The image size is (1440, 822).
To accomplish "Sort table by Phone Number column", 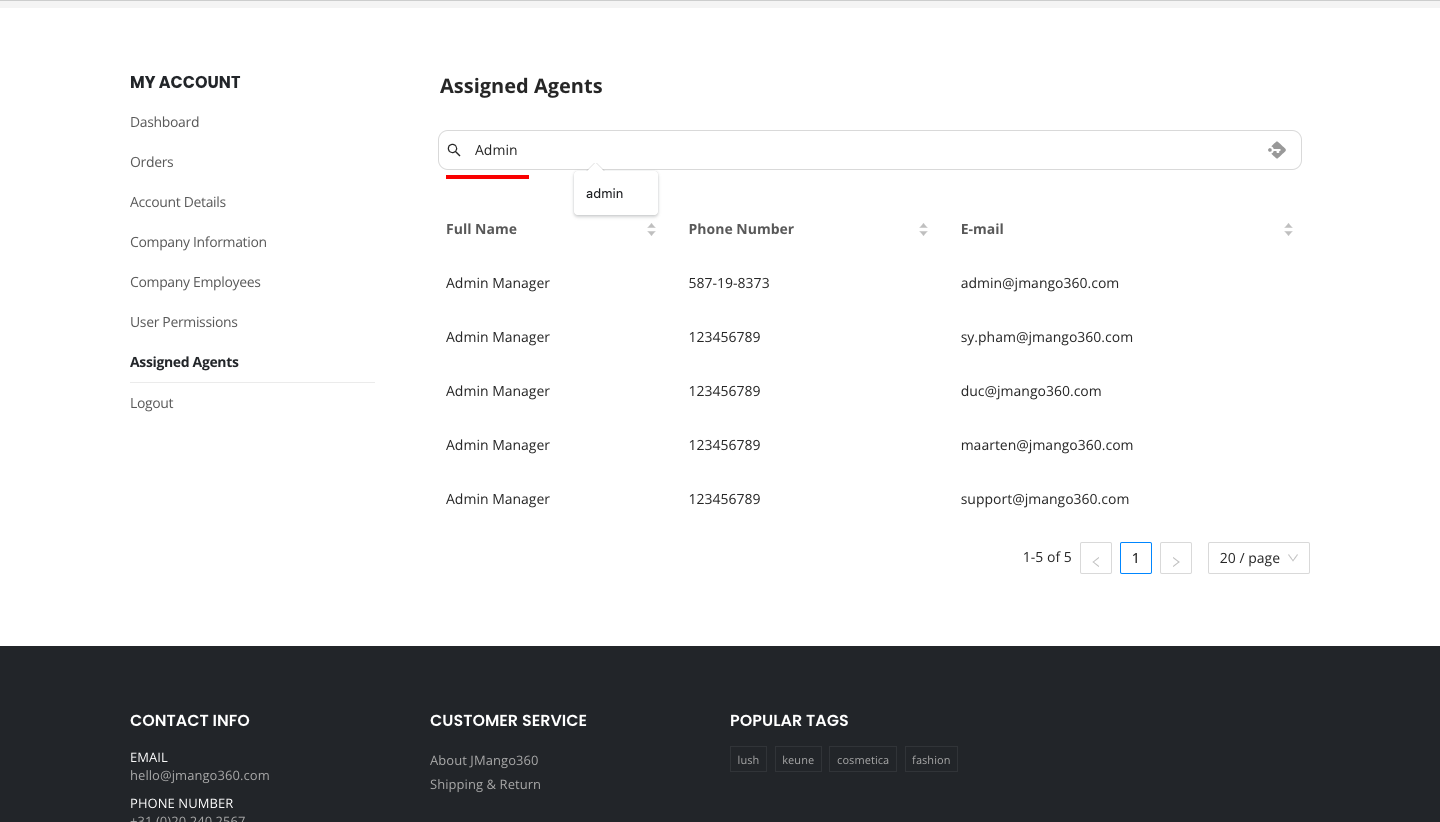I will (923, 229).
